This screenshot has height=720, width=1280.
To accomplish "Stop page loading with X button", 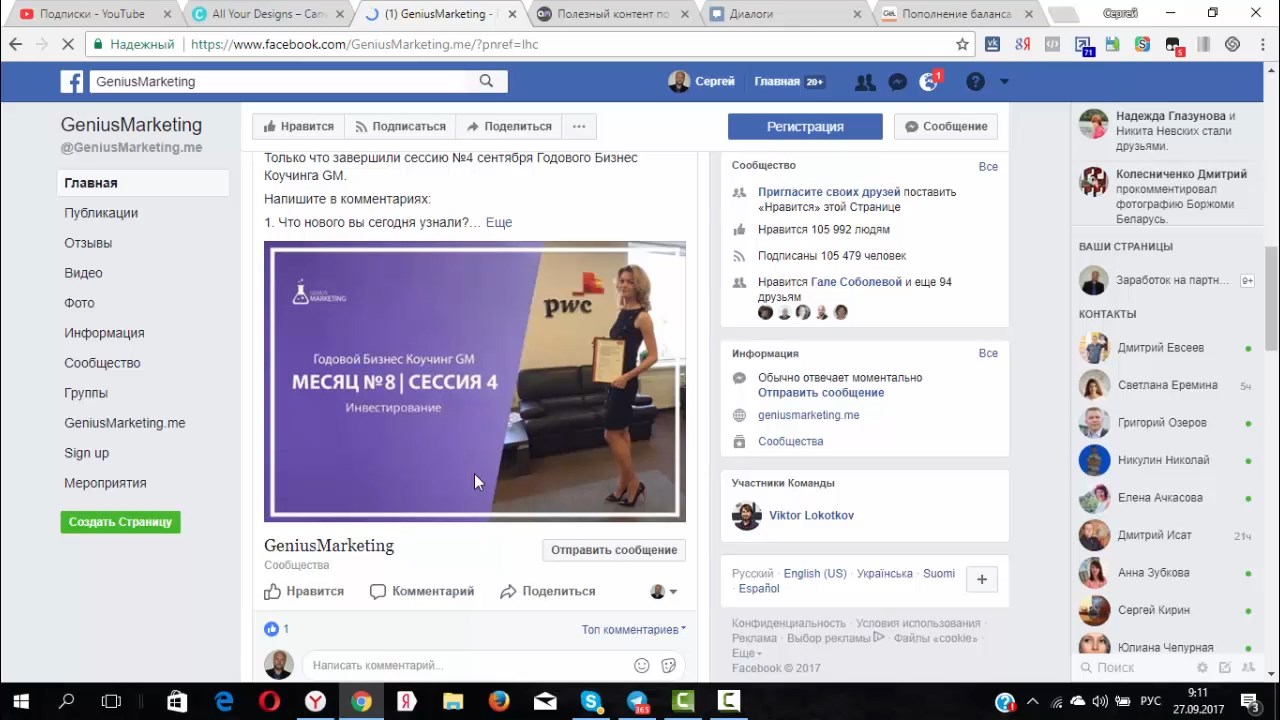I will pos(68,44).
